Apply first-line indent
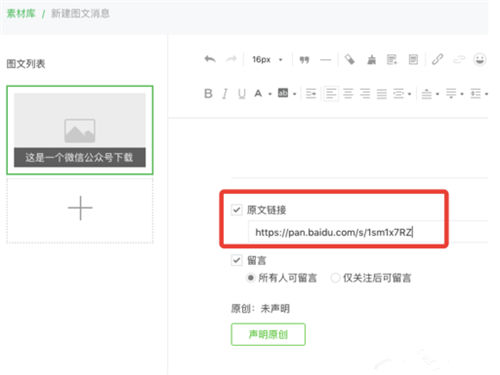 point(311,94)
